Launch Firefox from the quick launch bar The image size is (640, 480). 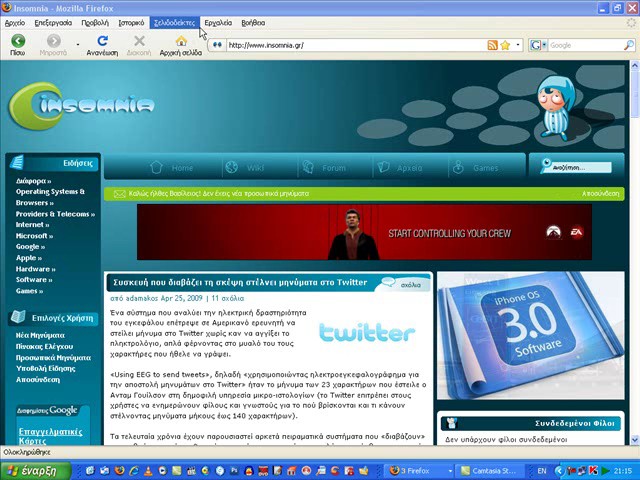119,471
